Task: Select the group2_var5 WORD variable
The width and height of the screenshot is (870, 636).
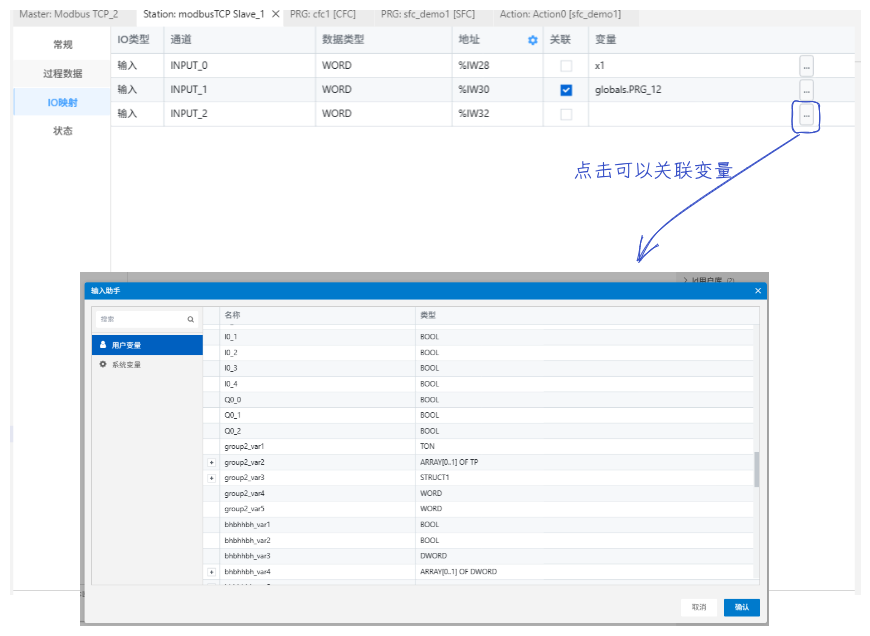Action: [478, 509]
